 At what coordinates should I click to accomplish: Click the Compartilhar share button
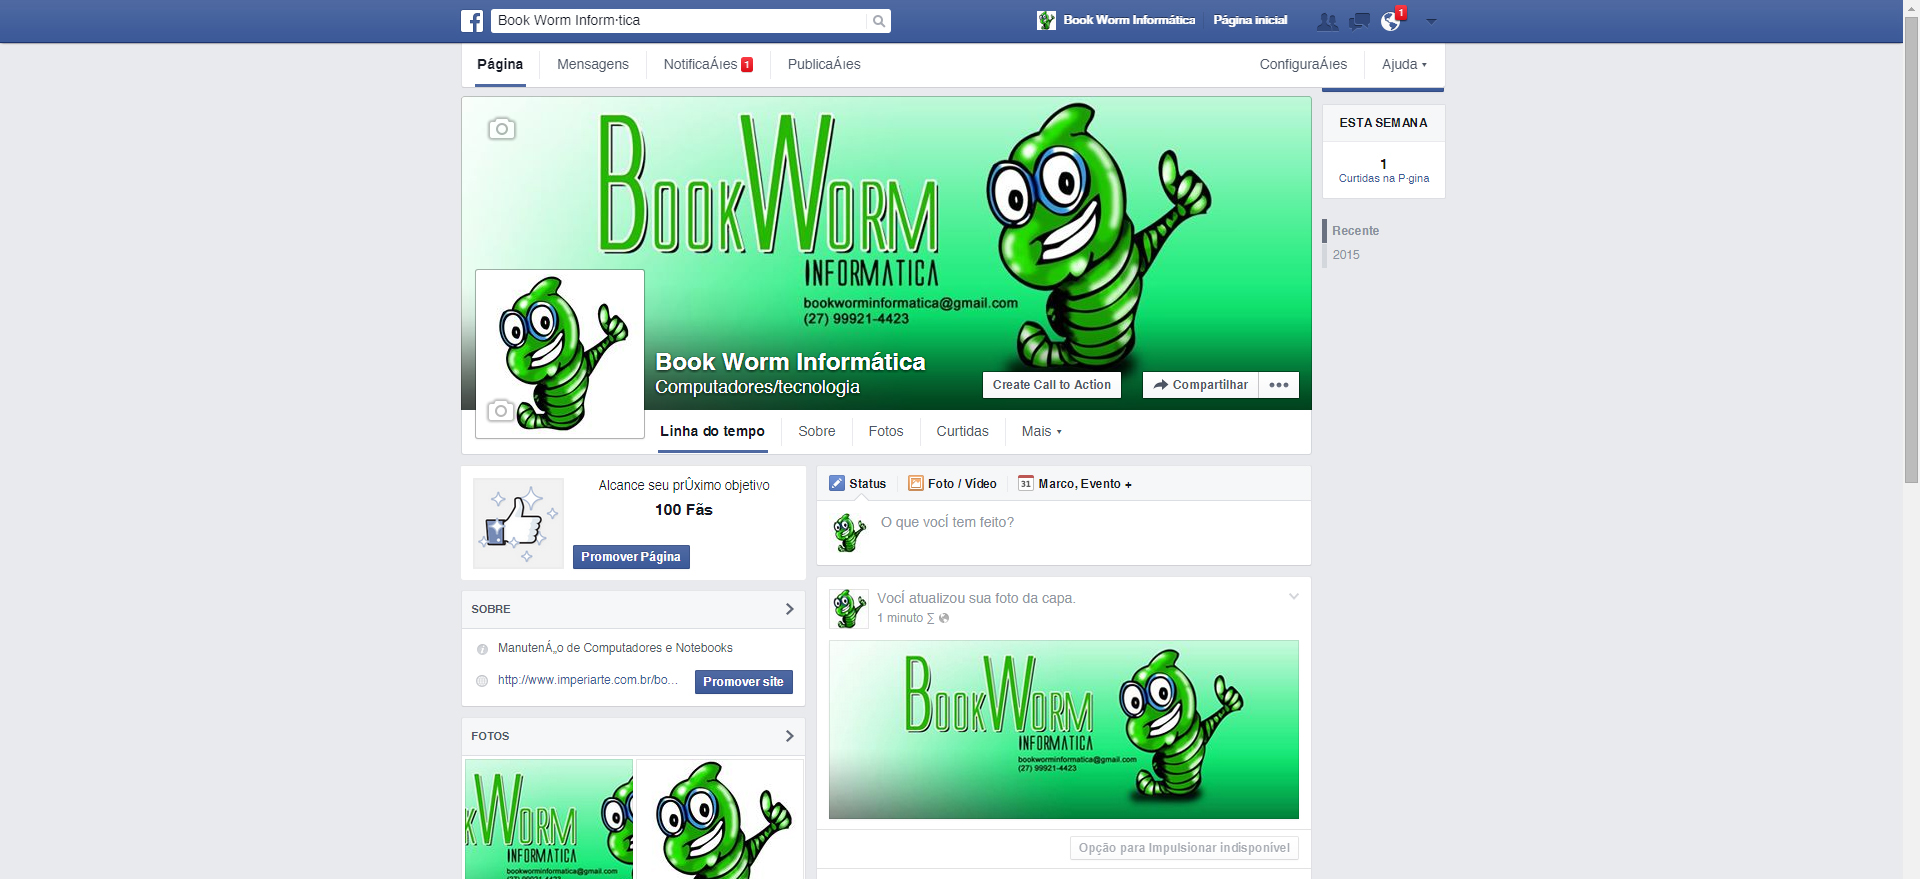click(x=1201, y=385)
